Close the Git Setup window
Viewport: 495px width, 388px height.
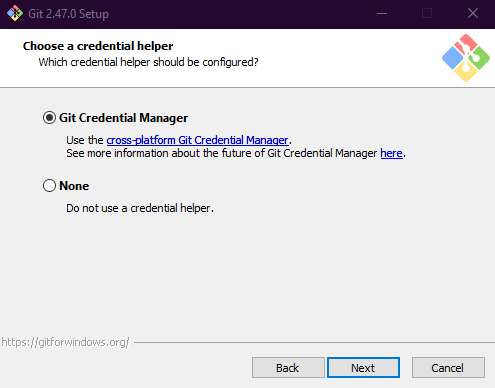pos(473,14)
